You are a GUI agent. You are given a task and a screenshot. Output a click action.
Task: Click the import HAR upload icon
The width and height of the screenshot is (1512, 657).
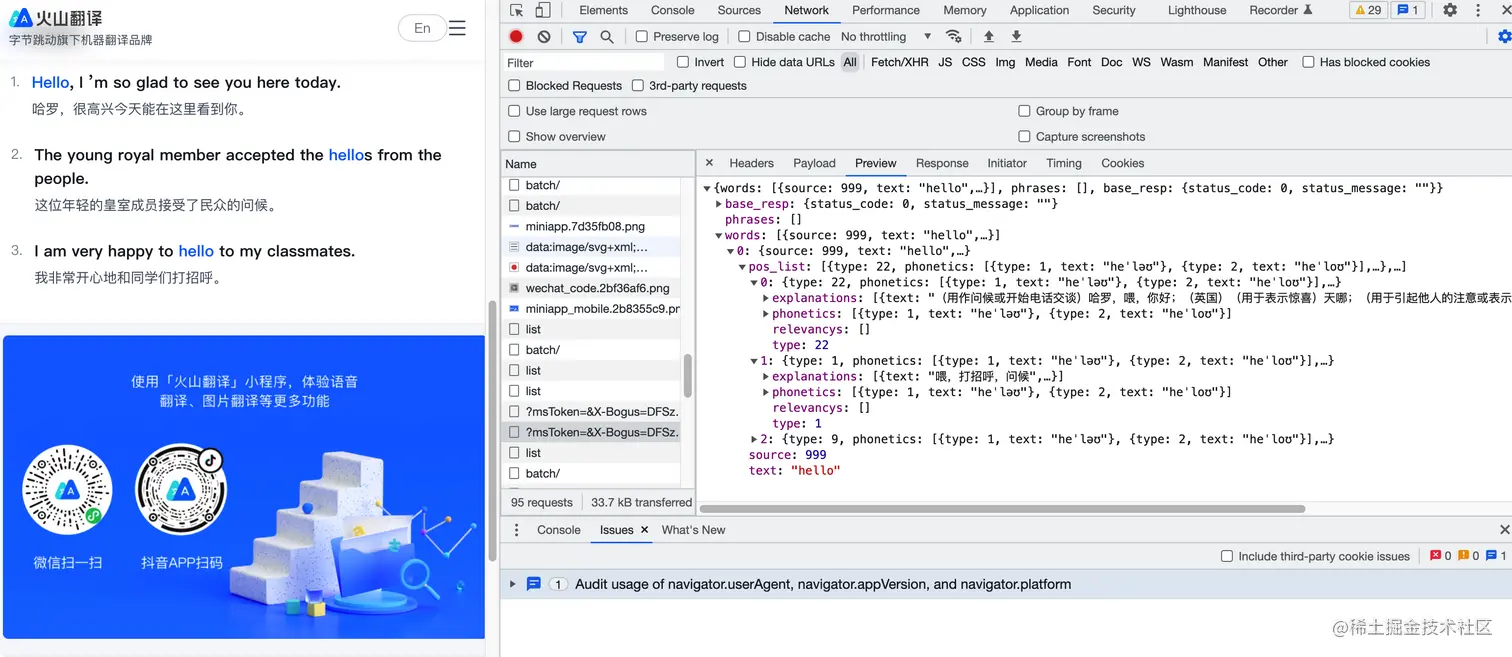coord(989,36)
